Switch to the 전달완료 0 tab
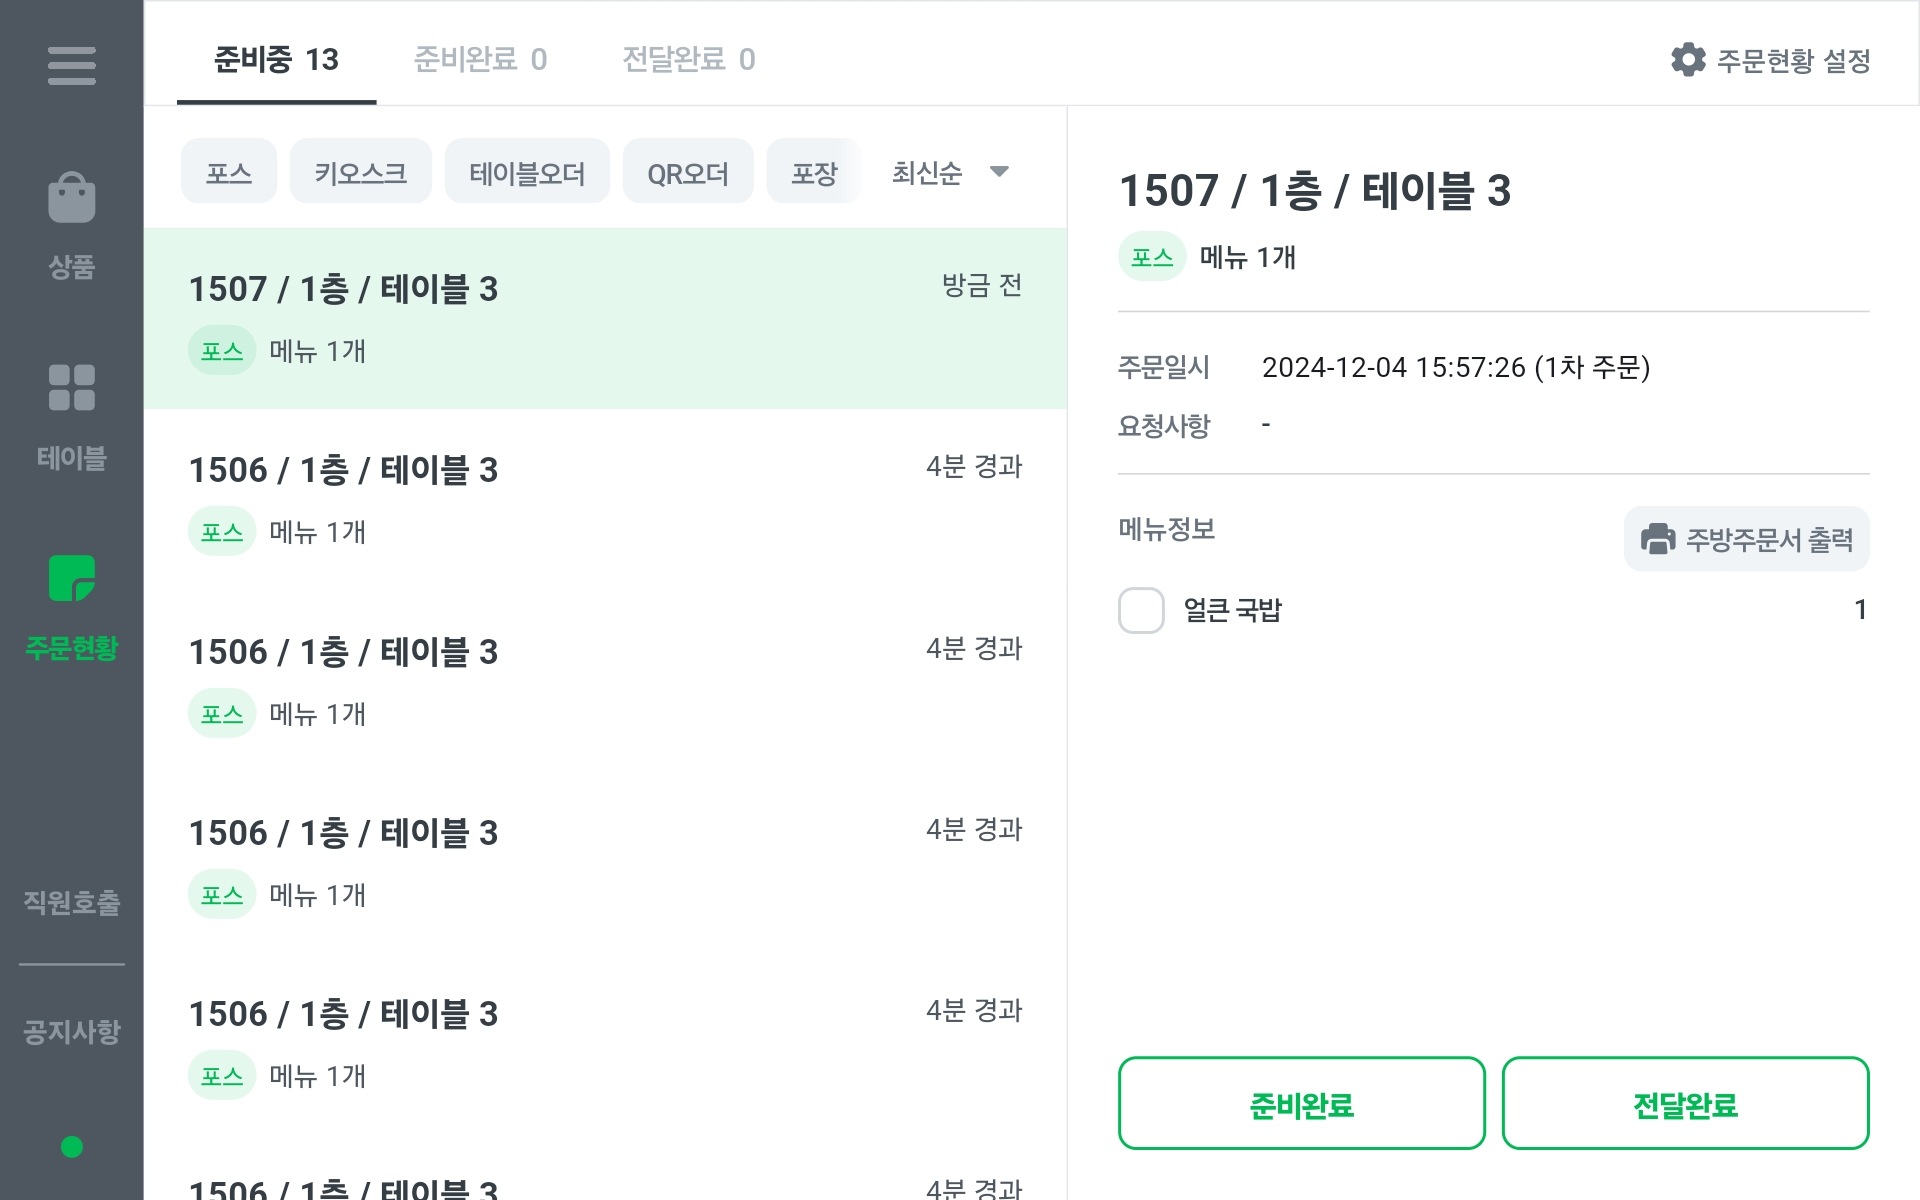This screenshot has height=1200, width=1920. click(689, 59)
